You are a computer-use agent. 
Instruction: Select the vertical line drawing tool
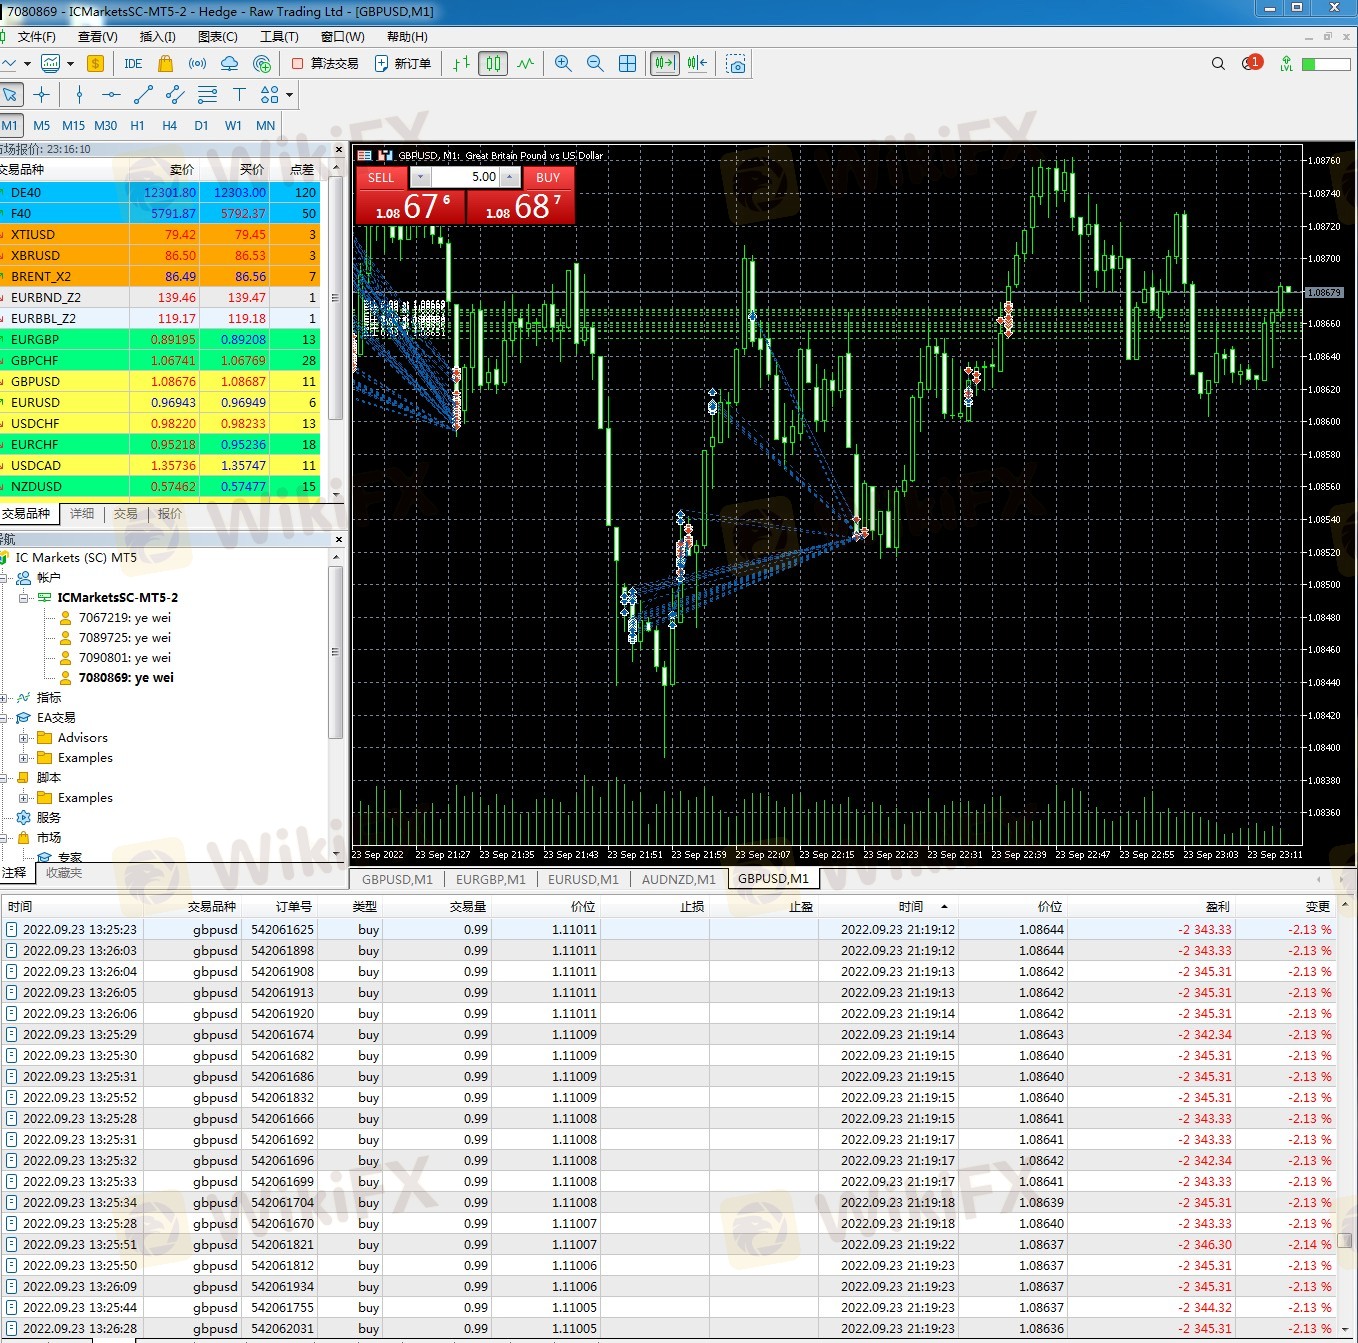click(79, 94)
